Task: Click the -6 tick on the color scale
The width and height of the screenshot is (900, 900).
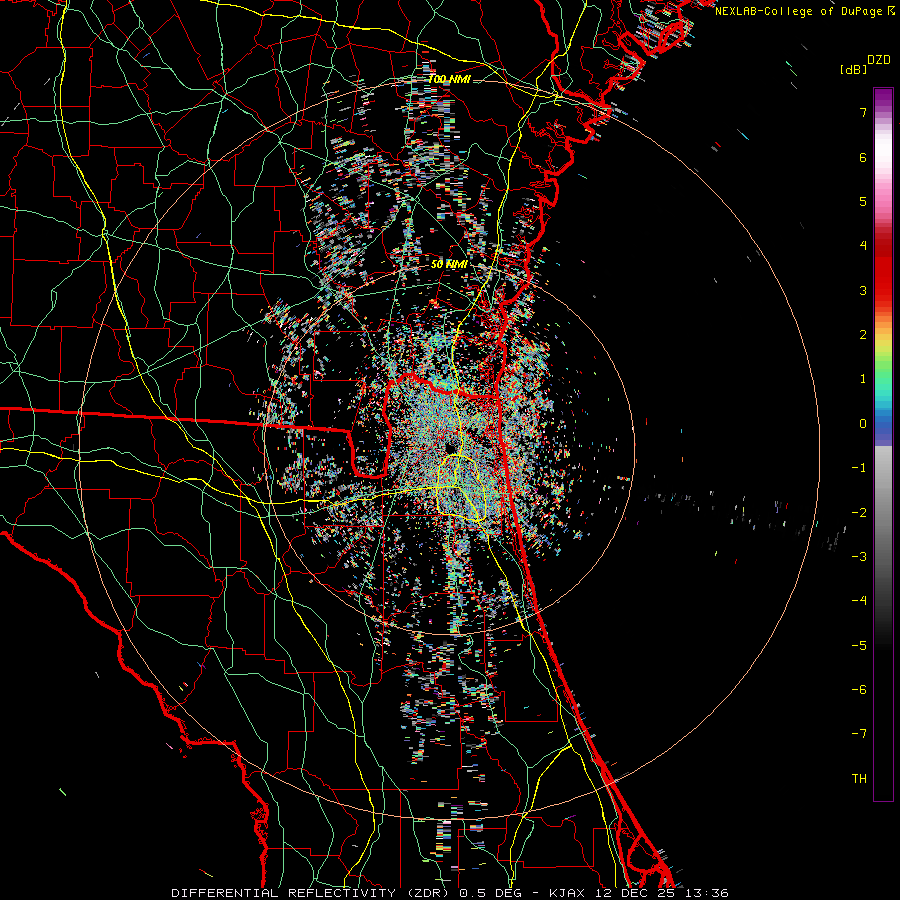Action: (x=859, y=689)
